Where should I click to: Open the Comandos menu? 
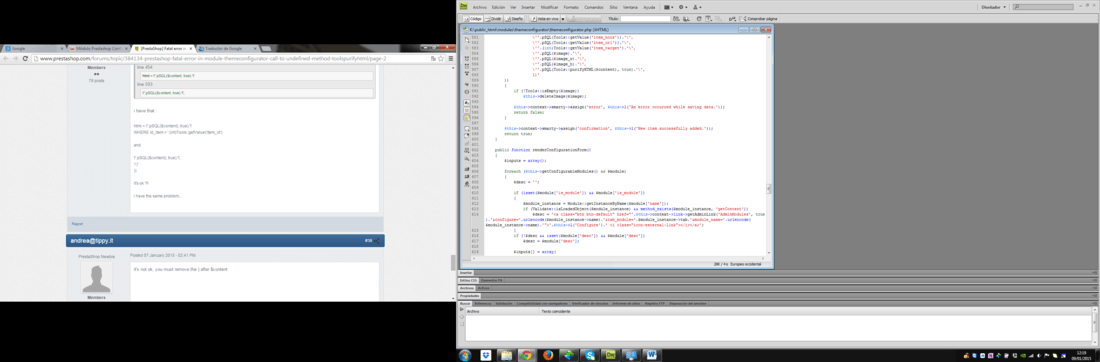[593, 7]
